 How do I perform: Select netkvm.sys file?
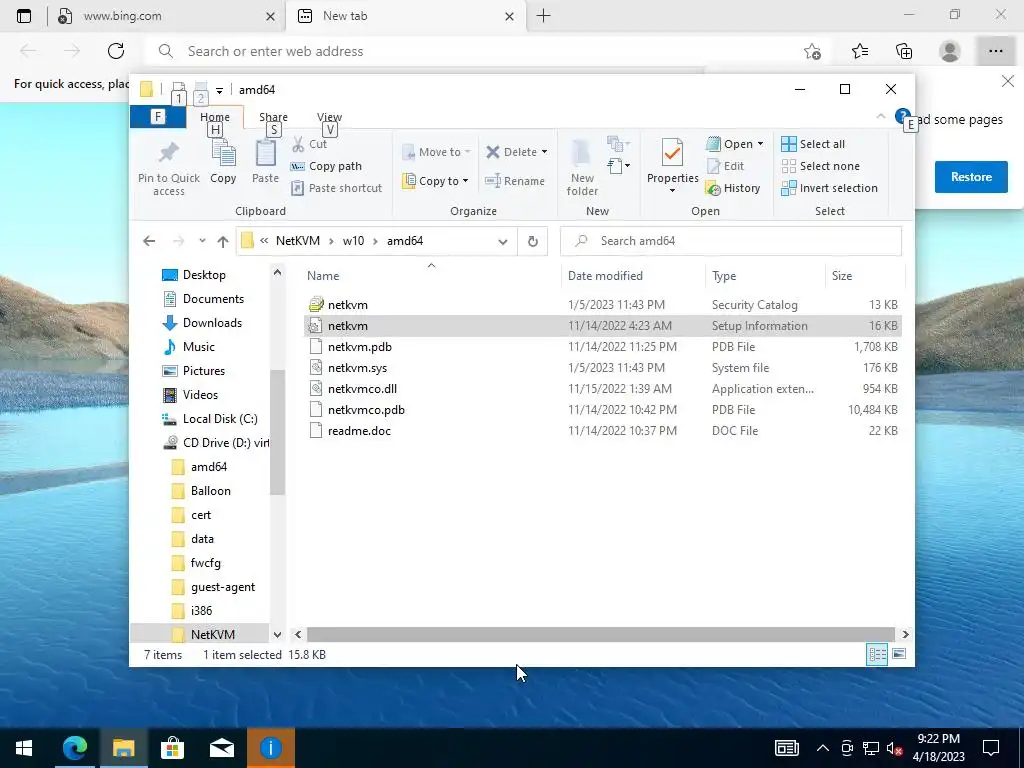(602, 368)
